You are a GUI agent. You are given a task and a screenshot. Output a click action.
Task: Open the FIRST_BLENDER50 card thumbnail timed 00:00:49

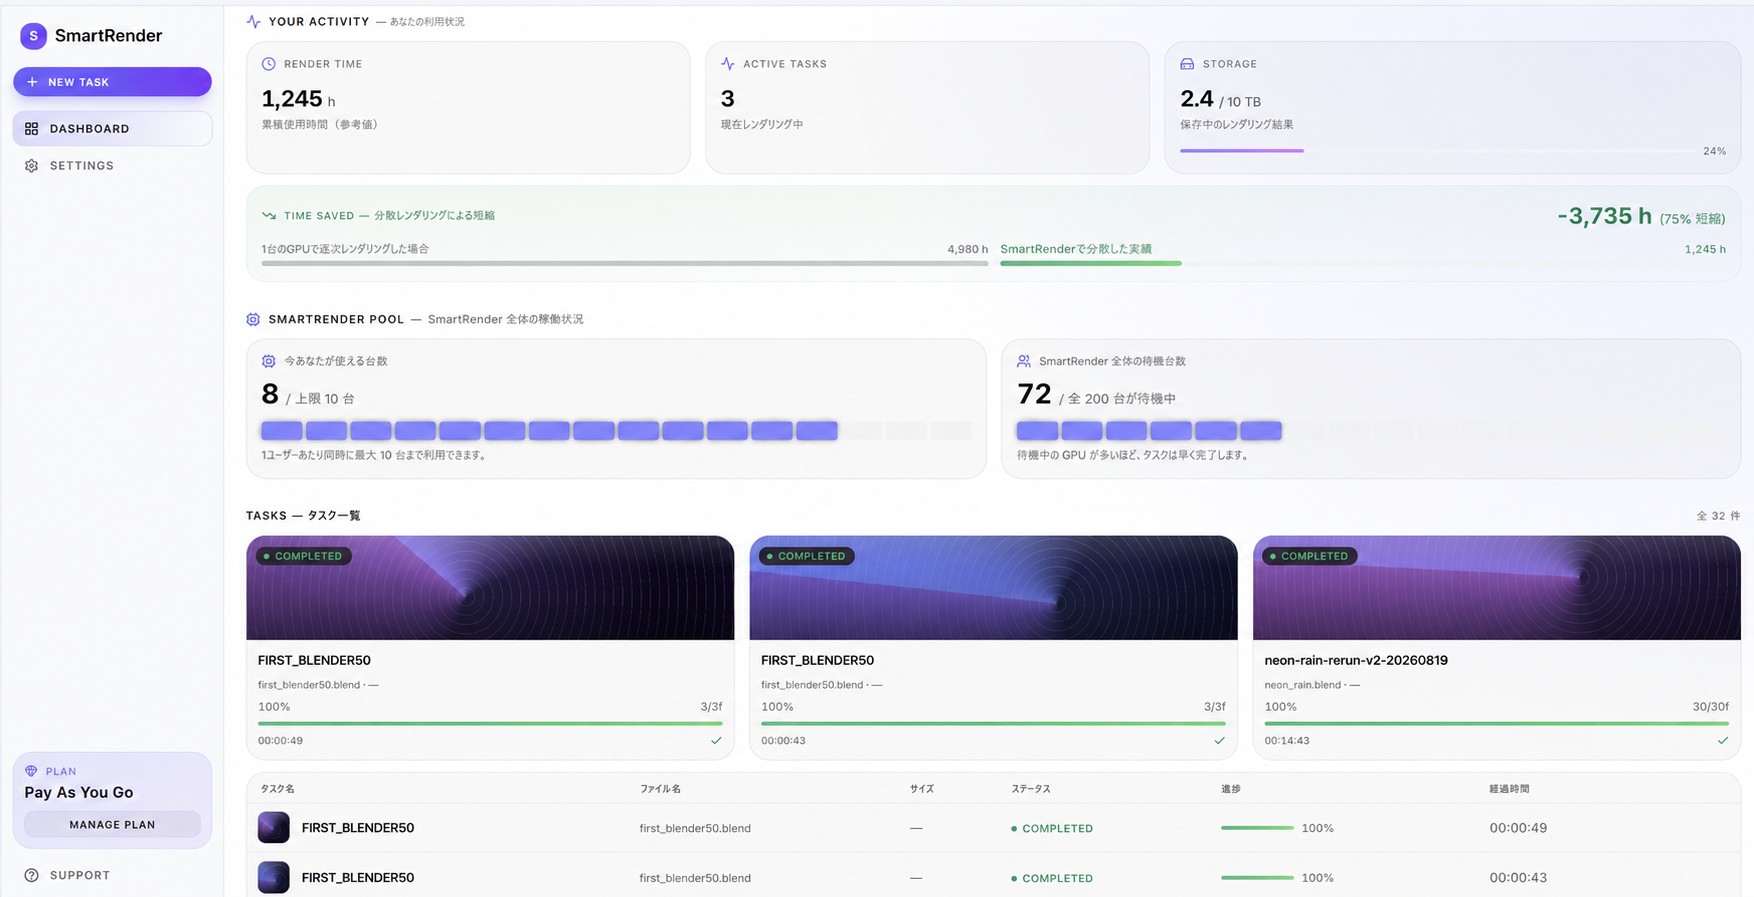pos(490,588)
